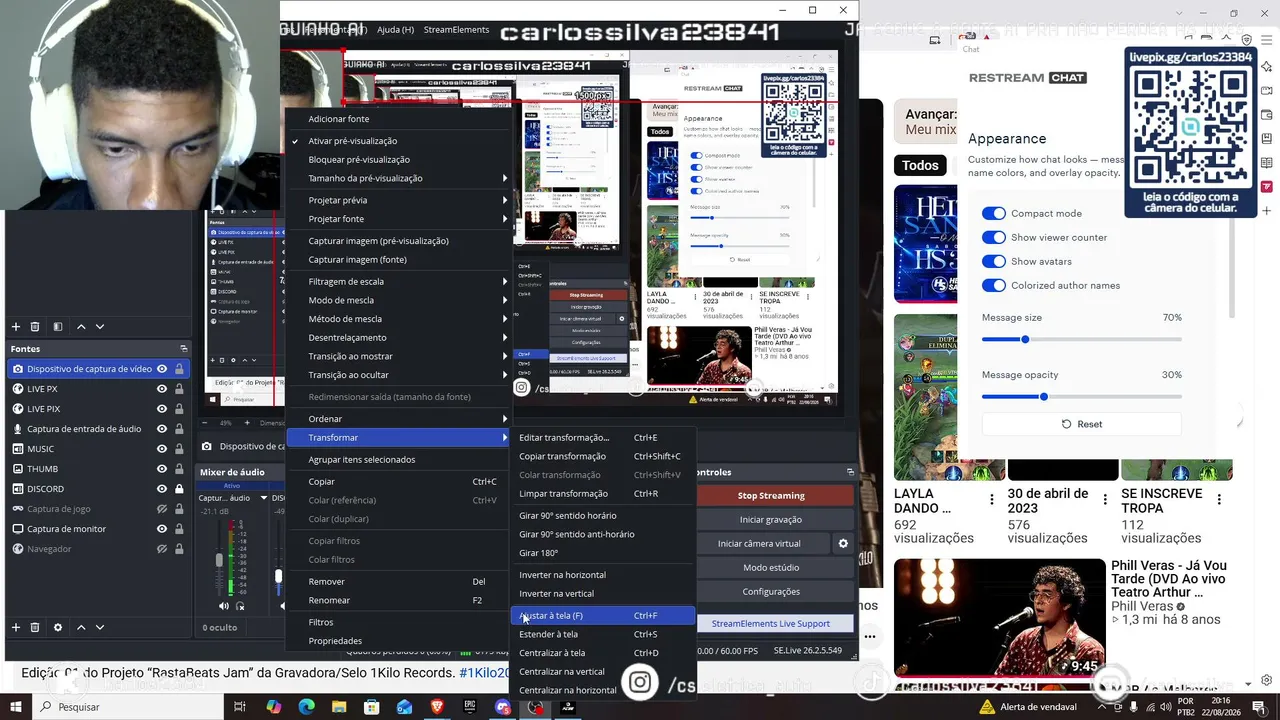Open options for SE INSCREVE TROPA video

1218,500
